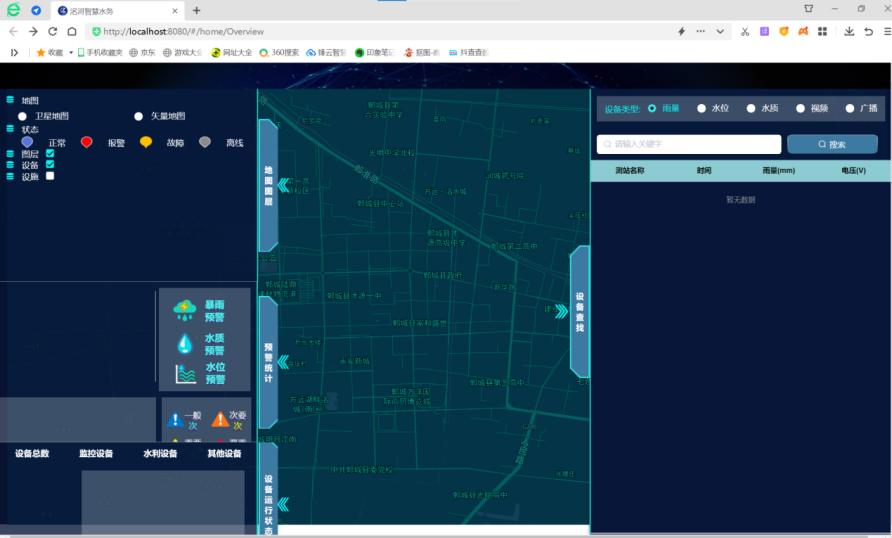Collapse the 预警统计 side panel
The image size is (892, 538).
click(268, 361)
